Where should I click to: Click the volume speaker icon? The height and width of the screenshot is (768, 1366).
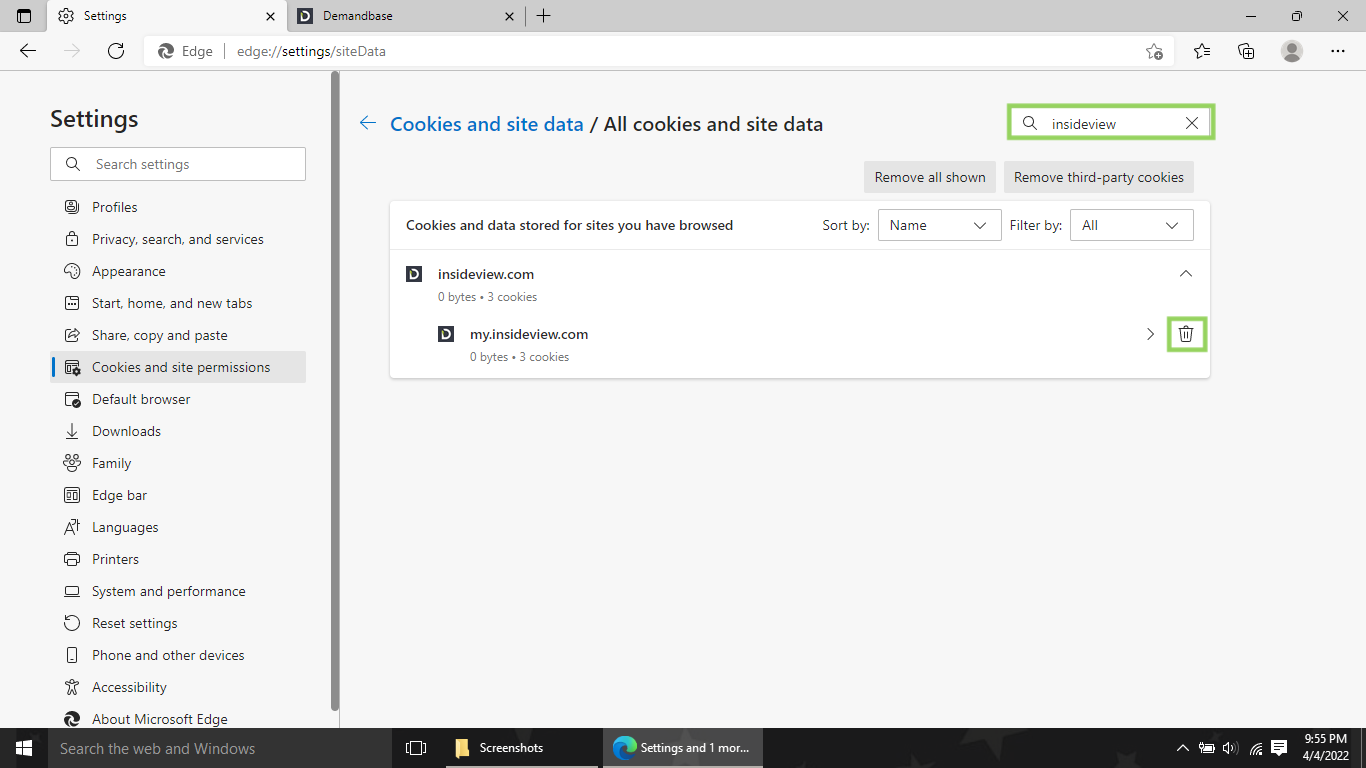pyautogui.click(x=1231, y=748)
